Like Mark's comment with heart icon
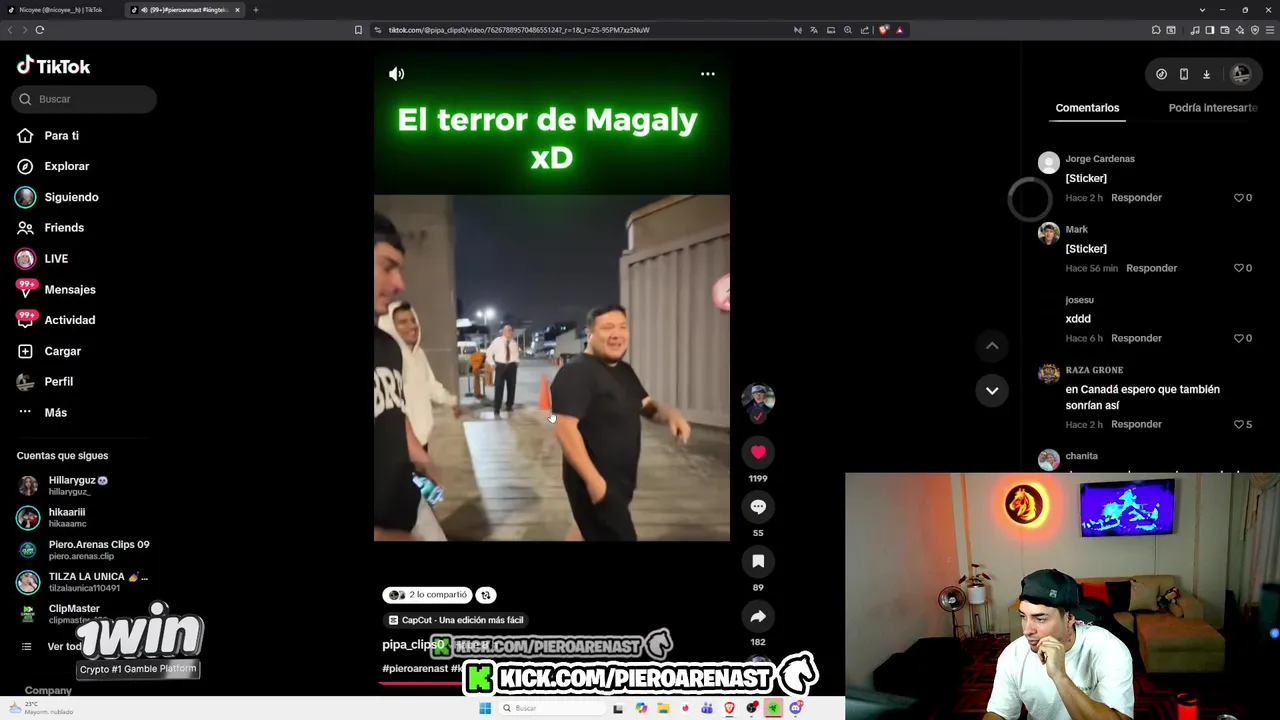1280x720 pixels. (1239, 268)
